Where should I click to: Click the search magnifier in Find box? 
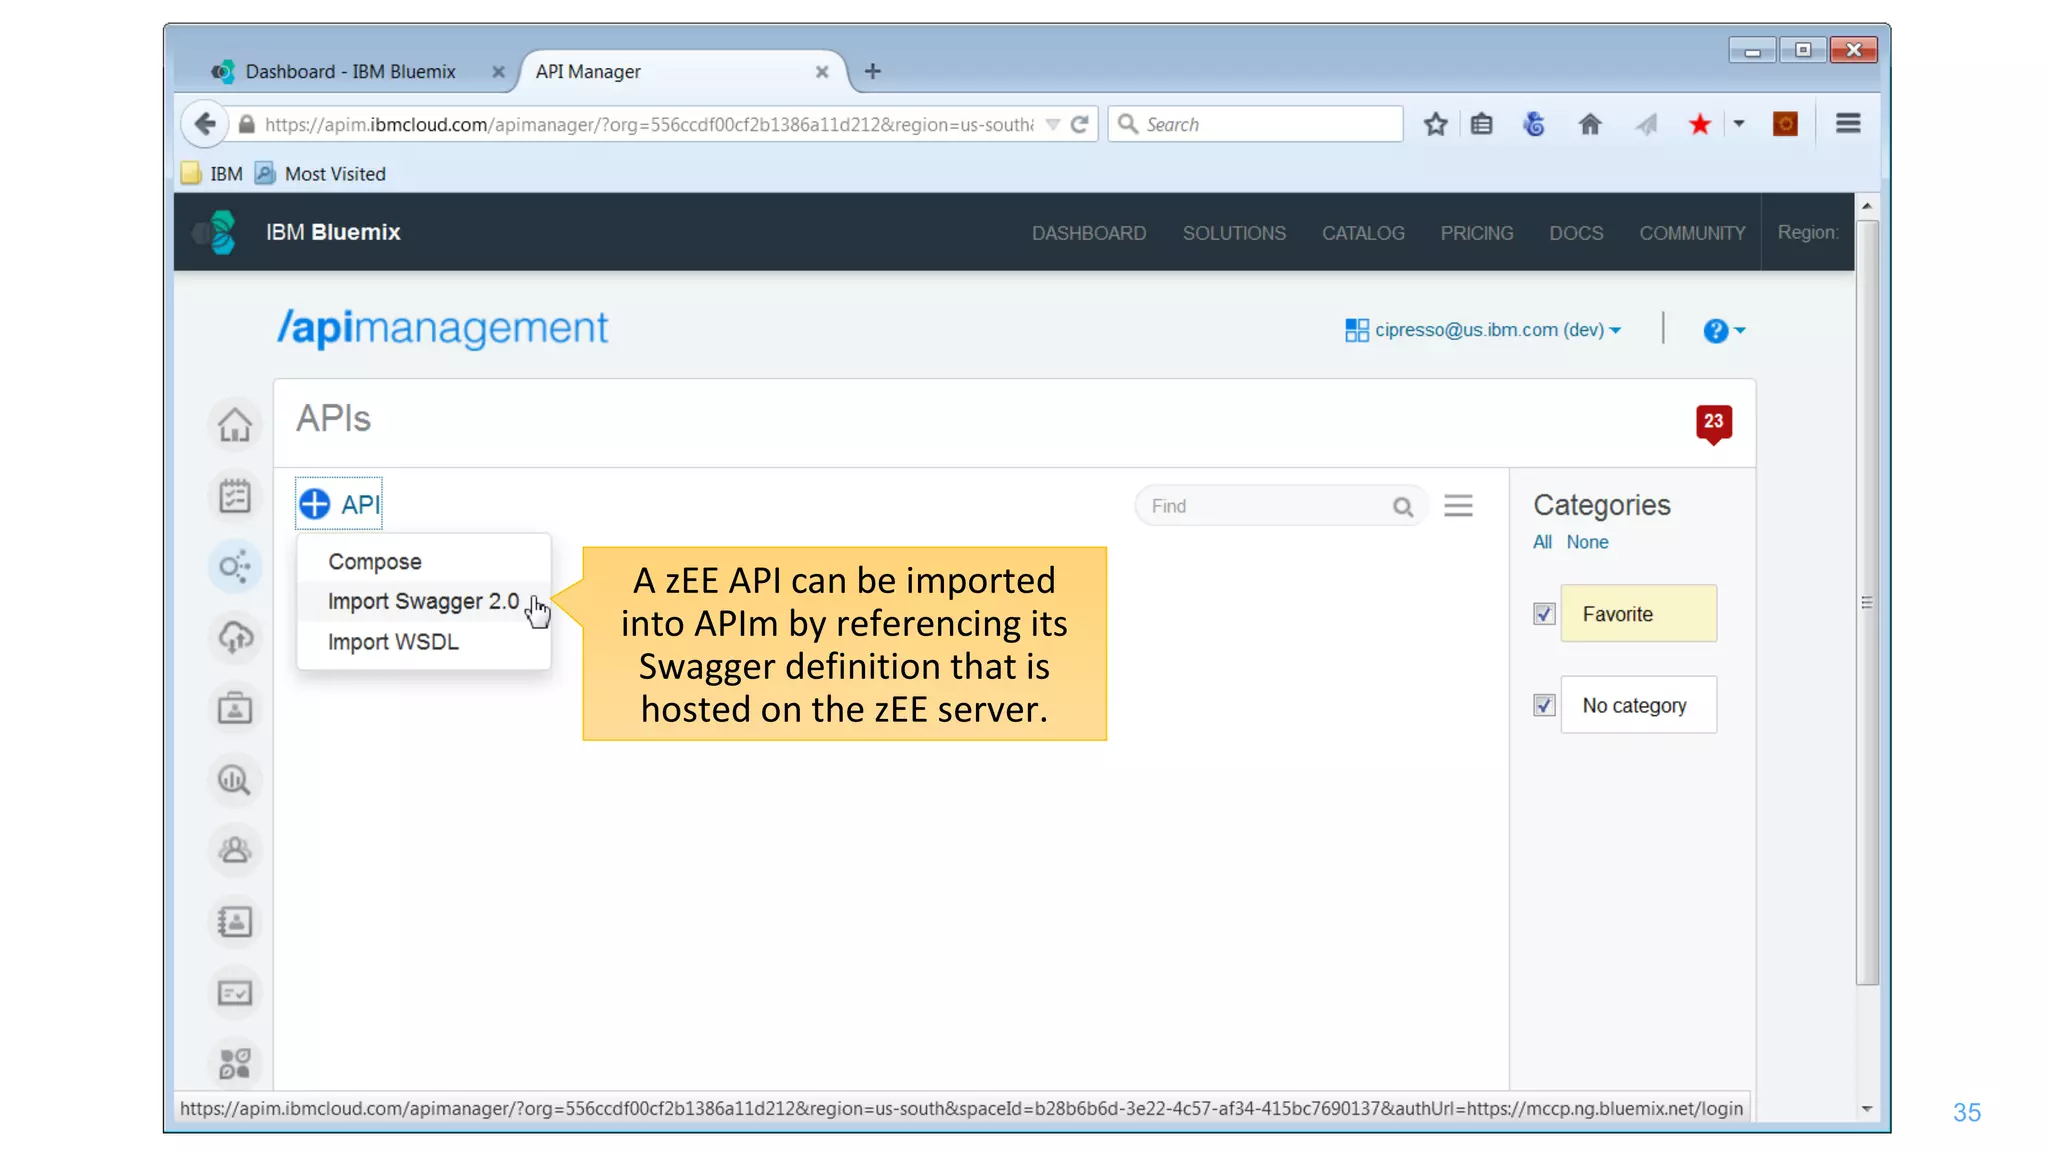point(1402,507)
